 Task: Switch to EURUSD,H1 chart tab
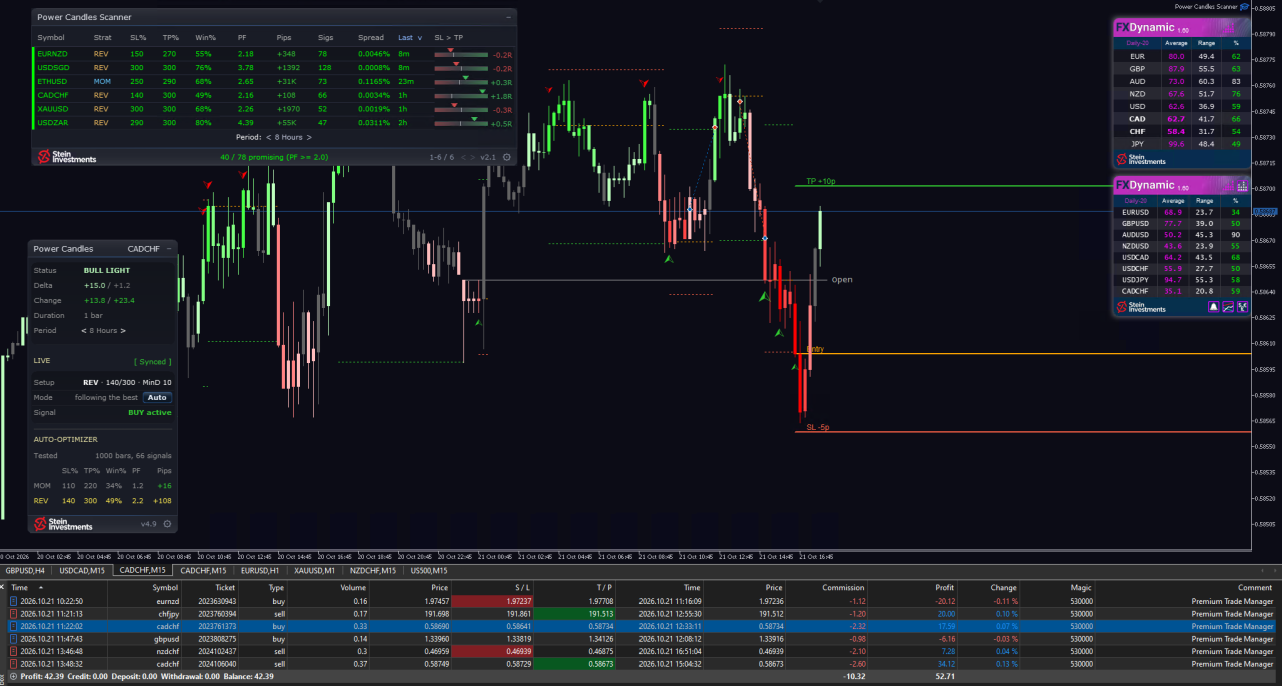pyautogui.click(x=259, y=571)
